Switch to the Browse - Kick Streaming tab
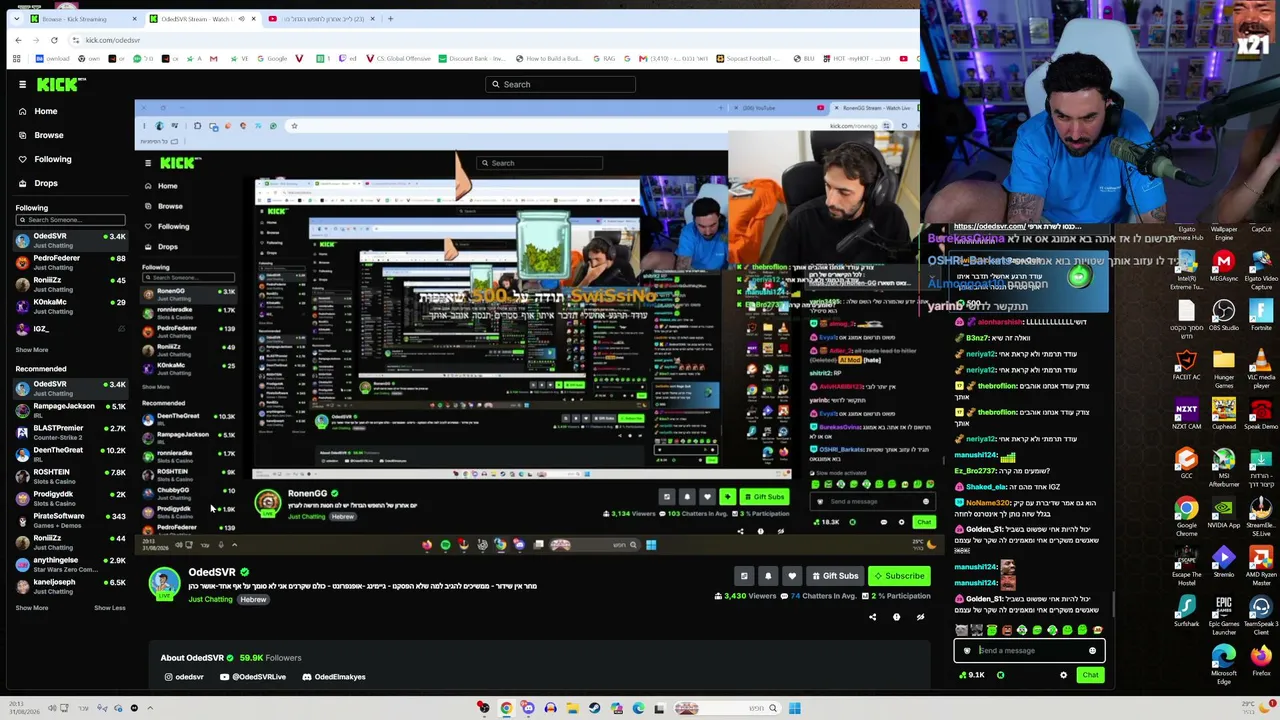 coord(82,19)
